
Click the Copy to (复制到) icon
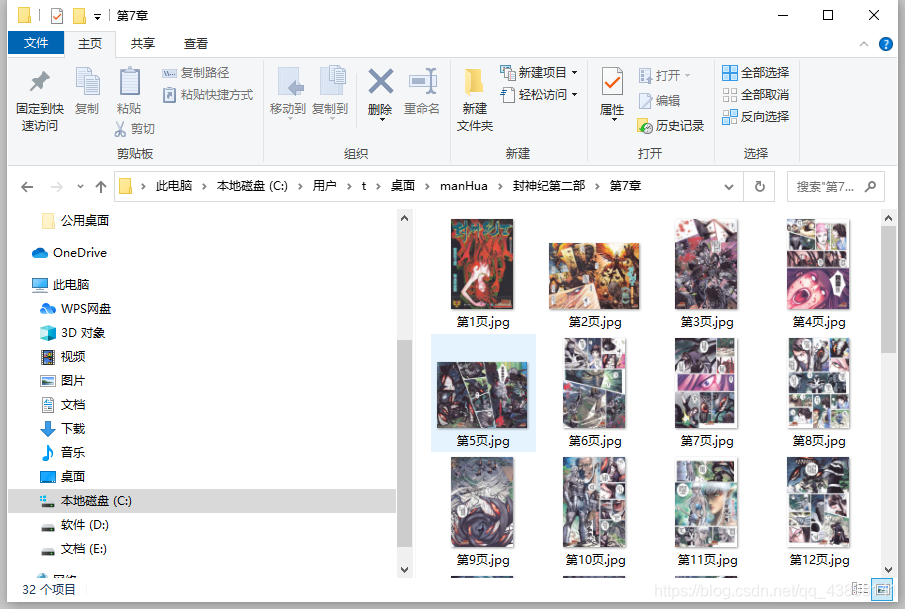click(x=332, y=81)
